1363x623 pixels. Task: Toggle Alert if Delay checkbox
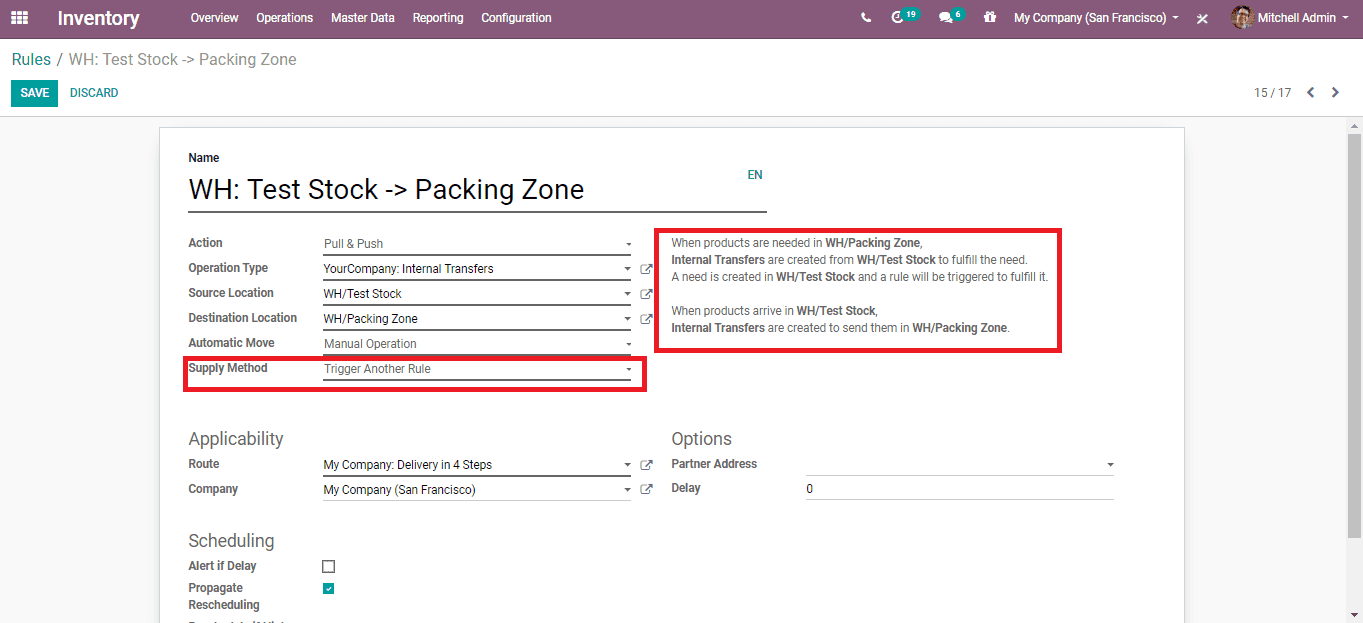coord(328,567)
